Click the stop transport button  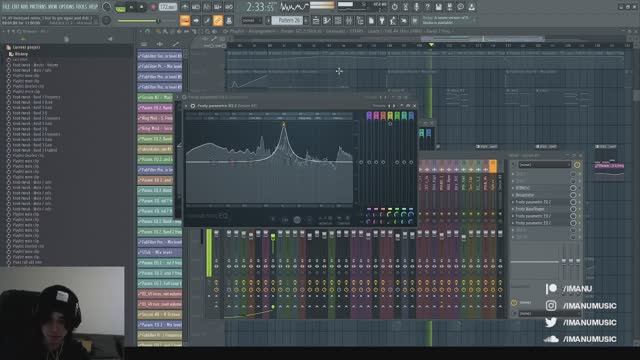coord(142,7)
